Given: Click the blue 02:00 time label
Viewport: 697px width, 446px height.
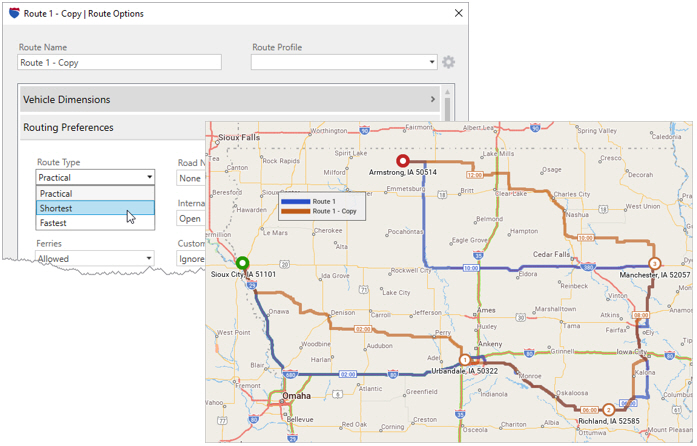Looking at the screenshot, I should 347,374.
